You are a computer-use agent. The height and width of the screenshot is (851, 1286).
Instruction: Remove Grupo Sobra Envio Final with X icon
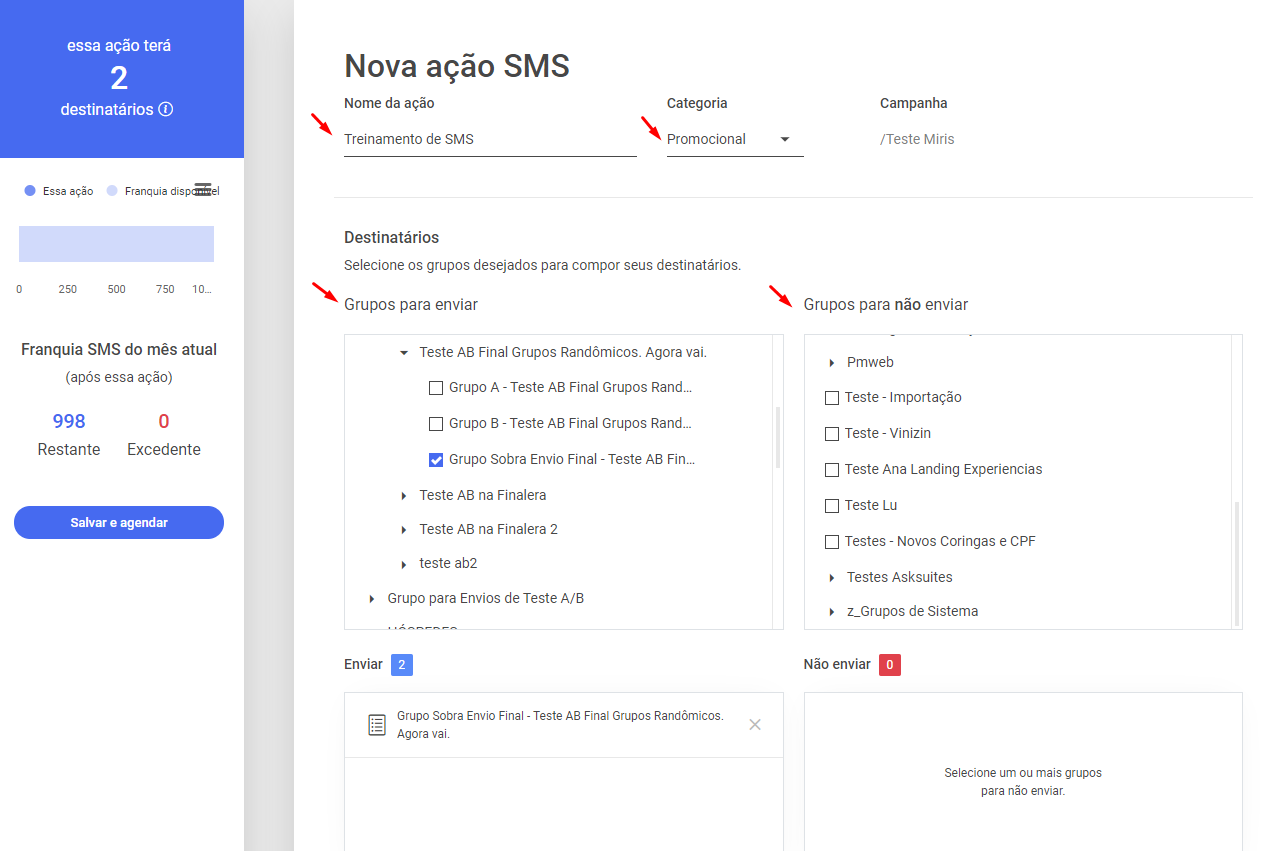[755, 724]
